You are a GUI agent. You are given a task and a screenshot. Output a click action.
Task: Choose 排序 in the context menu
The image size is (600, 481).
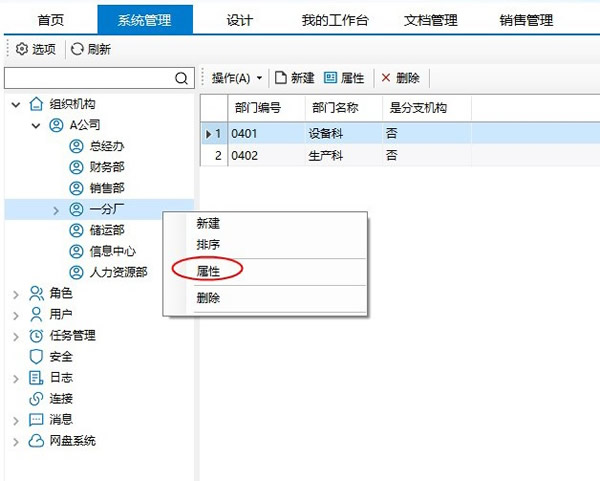click(x=208, y=244)
